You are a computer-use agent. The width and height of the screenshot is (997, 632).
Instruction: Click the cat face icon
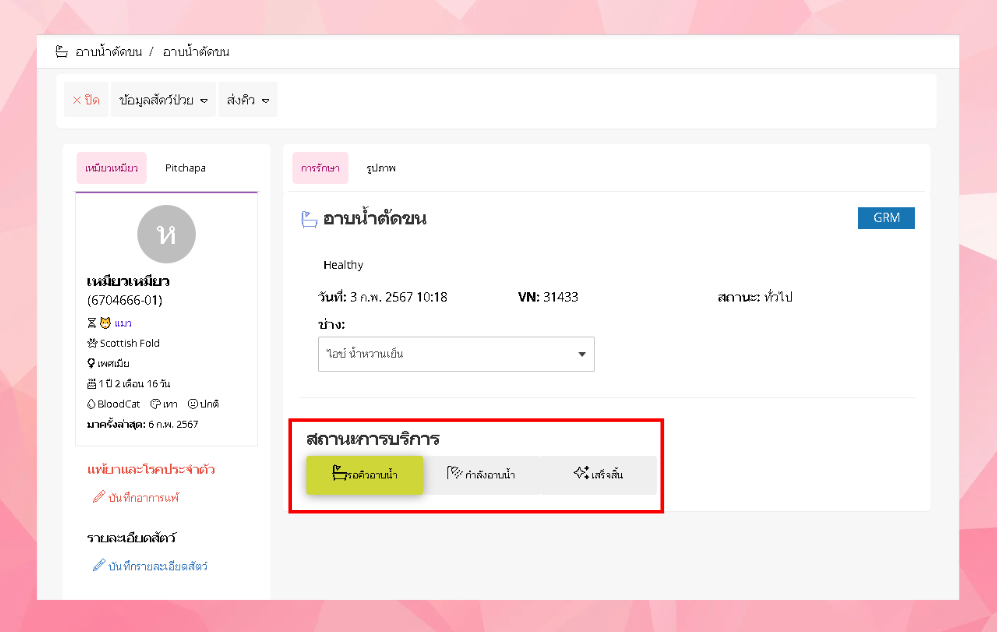106,323
